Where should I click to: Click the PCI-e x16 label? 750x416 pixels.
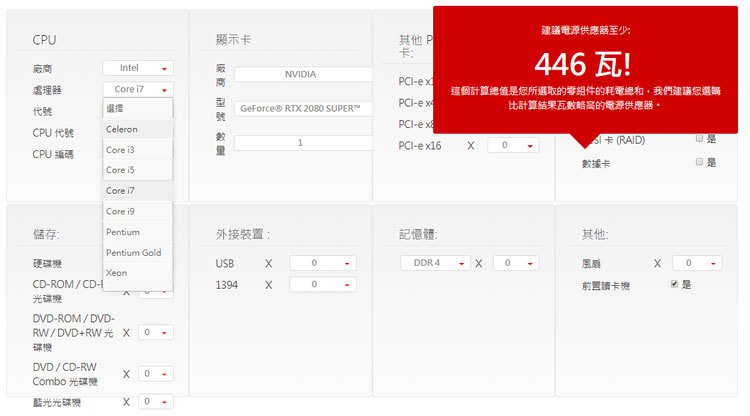pos(420,146)
